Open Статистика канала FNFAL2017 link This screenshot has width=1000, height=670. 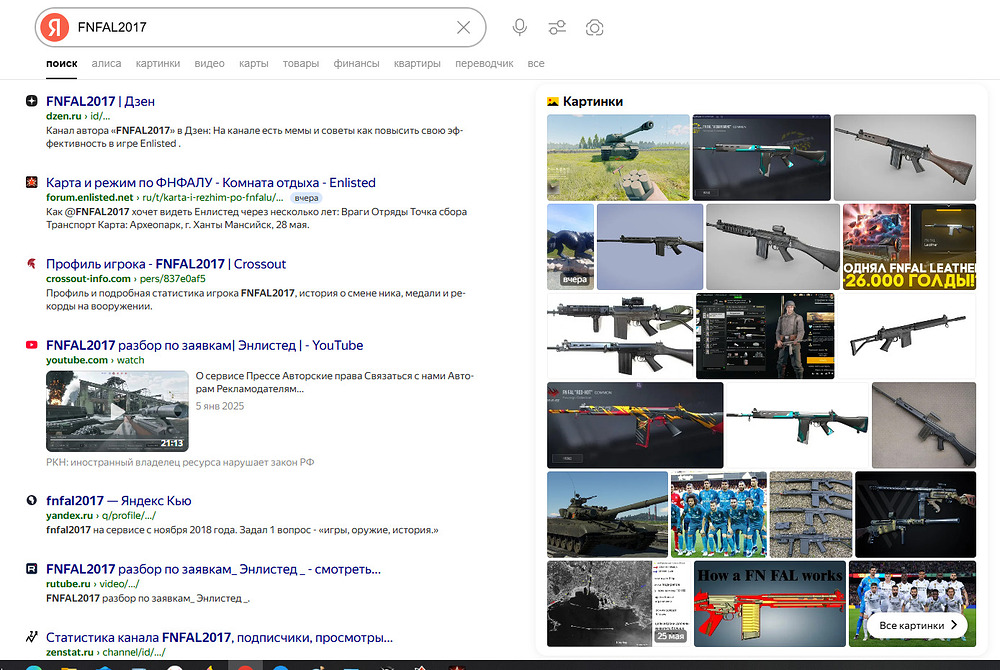click(x=219, y=637)
